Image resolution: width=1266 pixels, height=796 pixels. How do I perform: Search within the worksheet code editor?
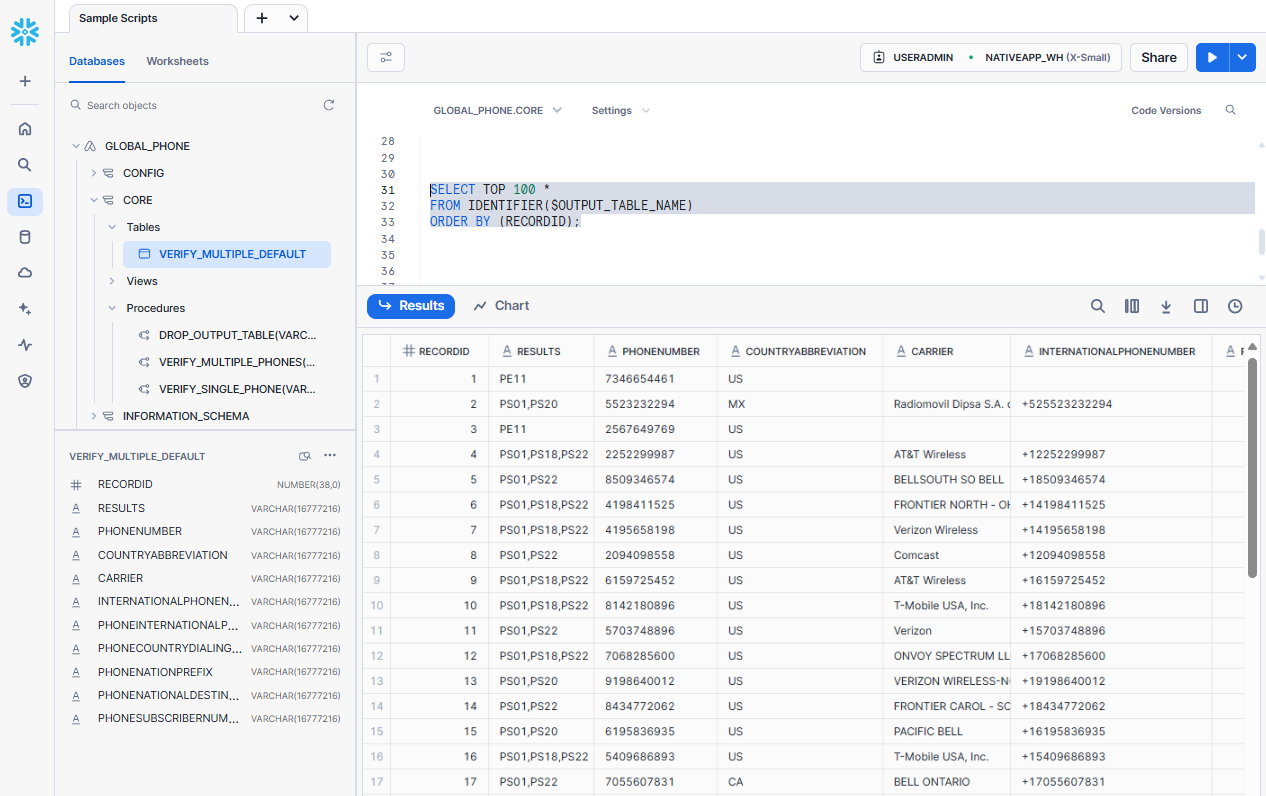point(1231,110)
